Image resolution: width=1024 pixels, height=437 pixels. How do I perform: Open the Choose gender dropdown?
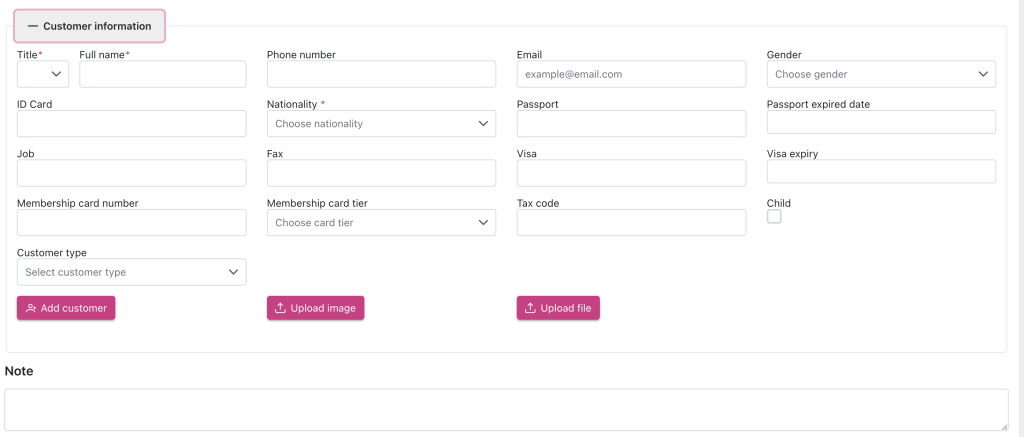click(881, 74)
